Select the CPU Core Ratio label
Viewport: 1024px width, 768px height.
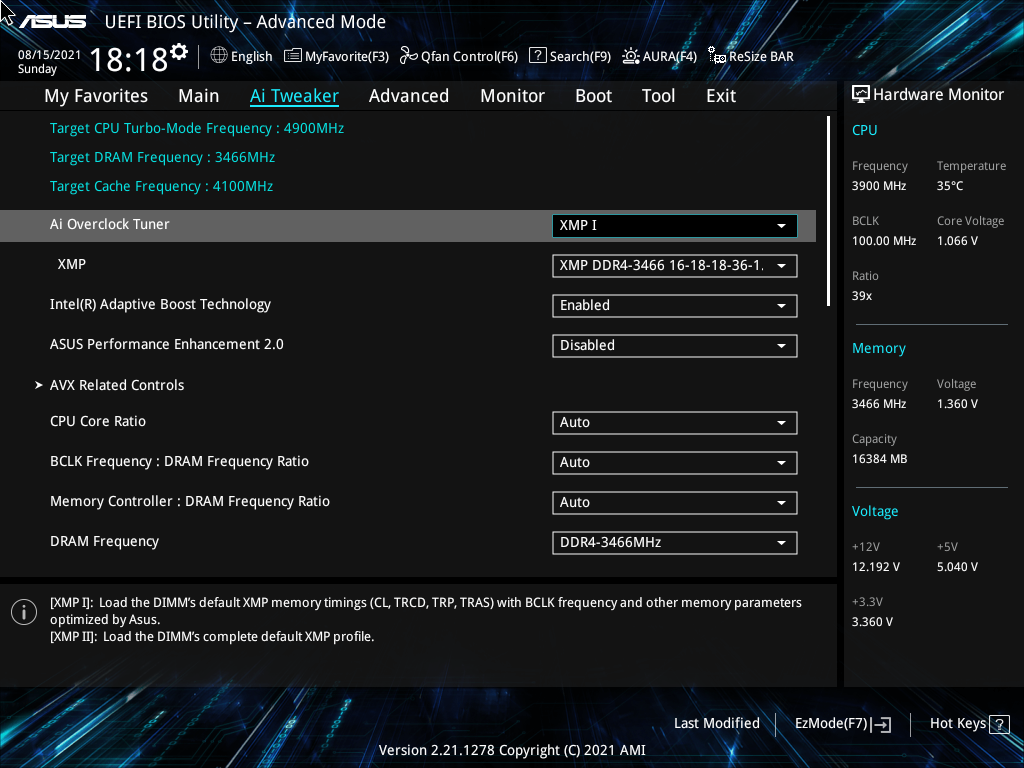tap(98, 422)
